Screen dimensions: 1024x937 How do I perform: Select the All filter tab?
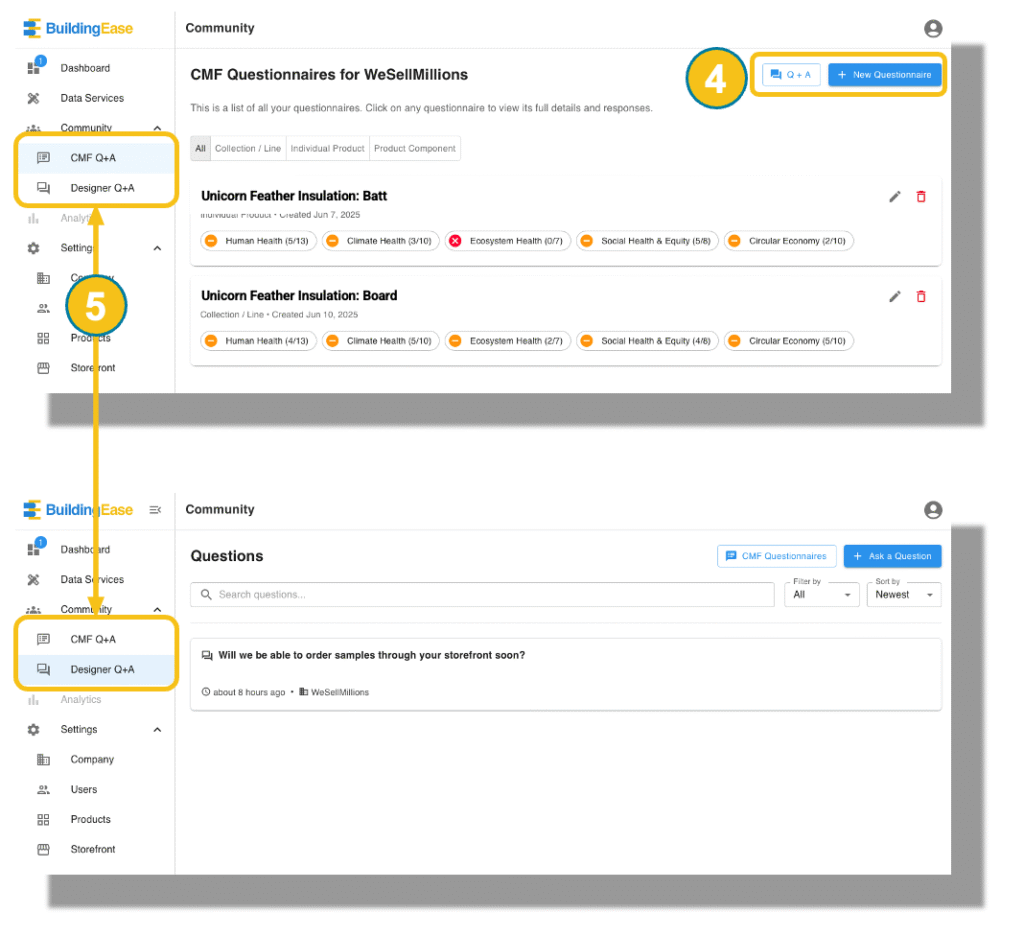pyautogui.click(x=200, y=148)
